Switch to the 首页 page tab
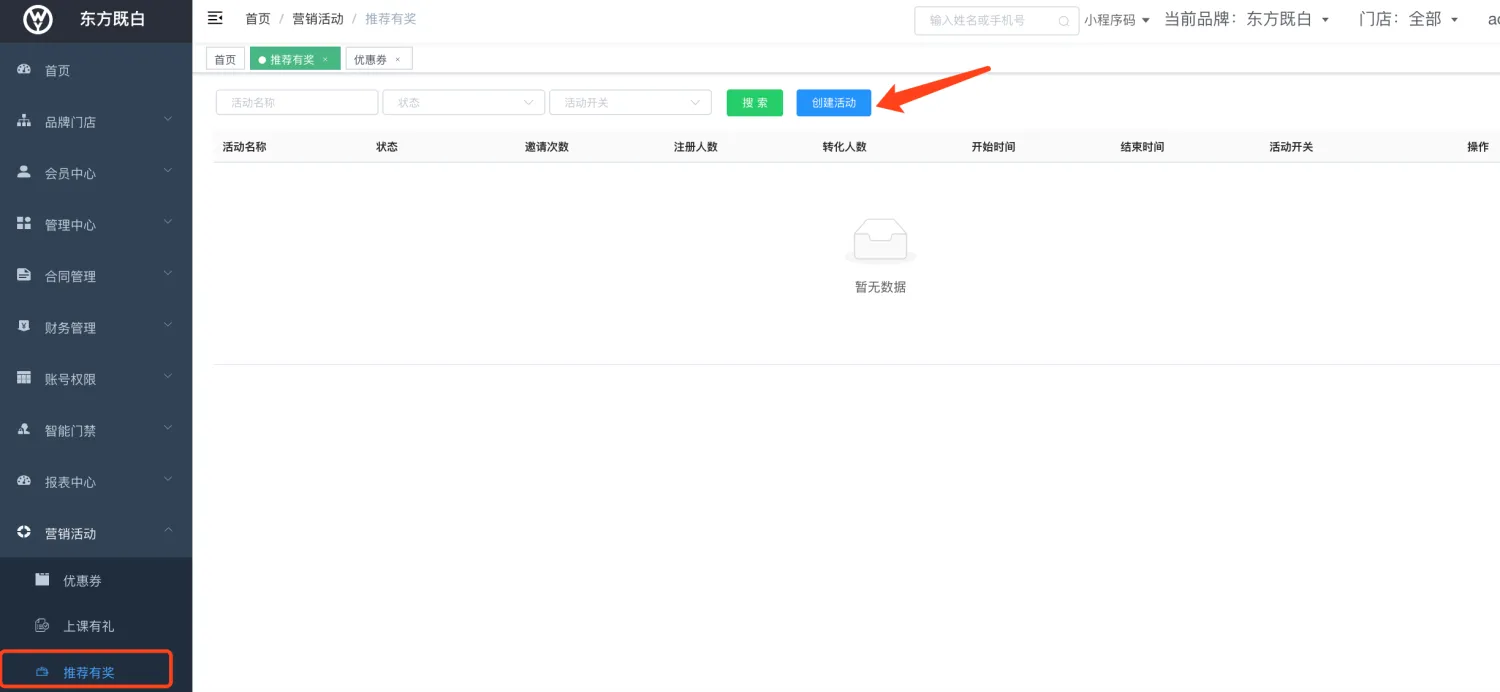 coord(225,60)
